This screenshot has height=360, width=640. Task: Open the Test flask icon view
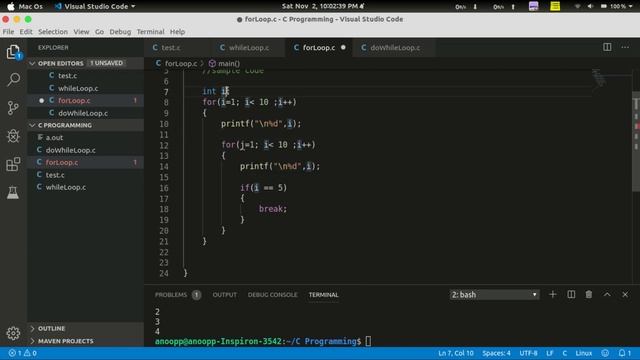[13, 192]
